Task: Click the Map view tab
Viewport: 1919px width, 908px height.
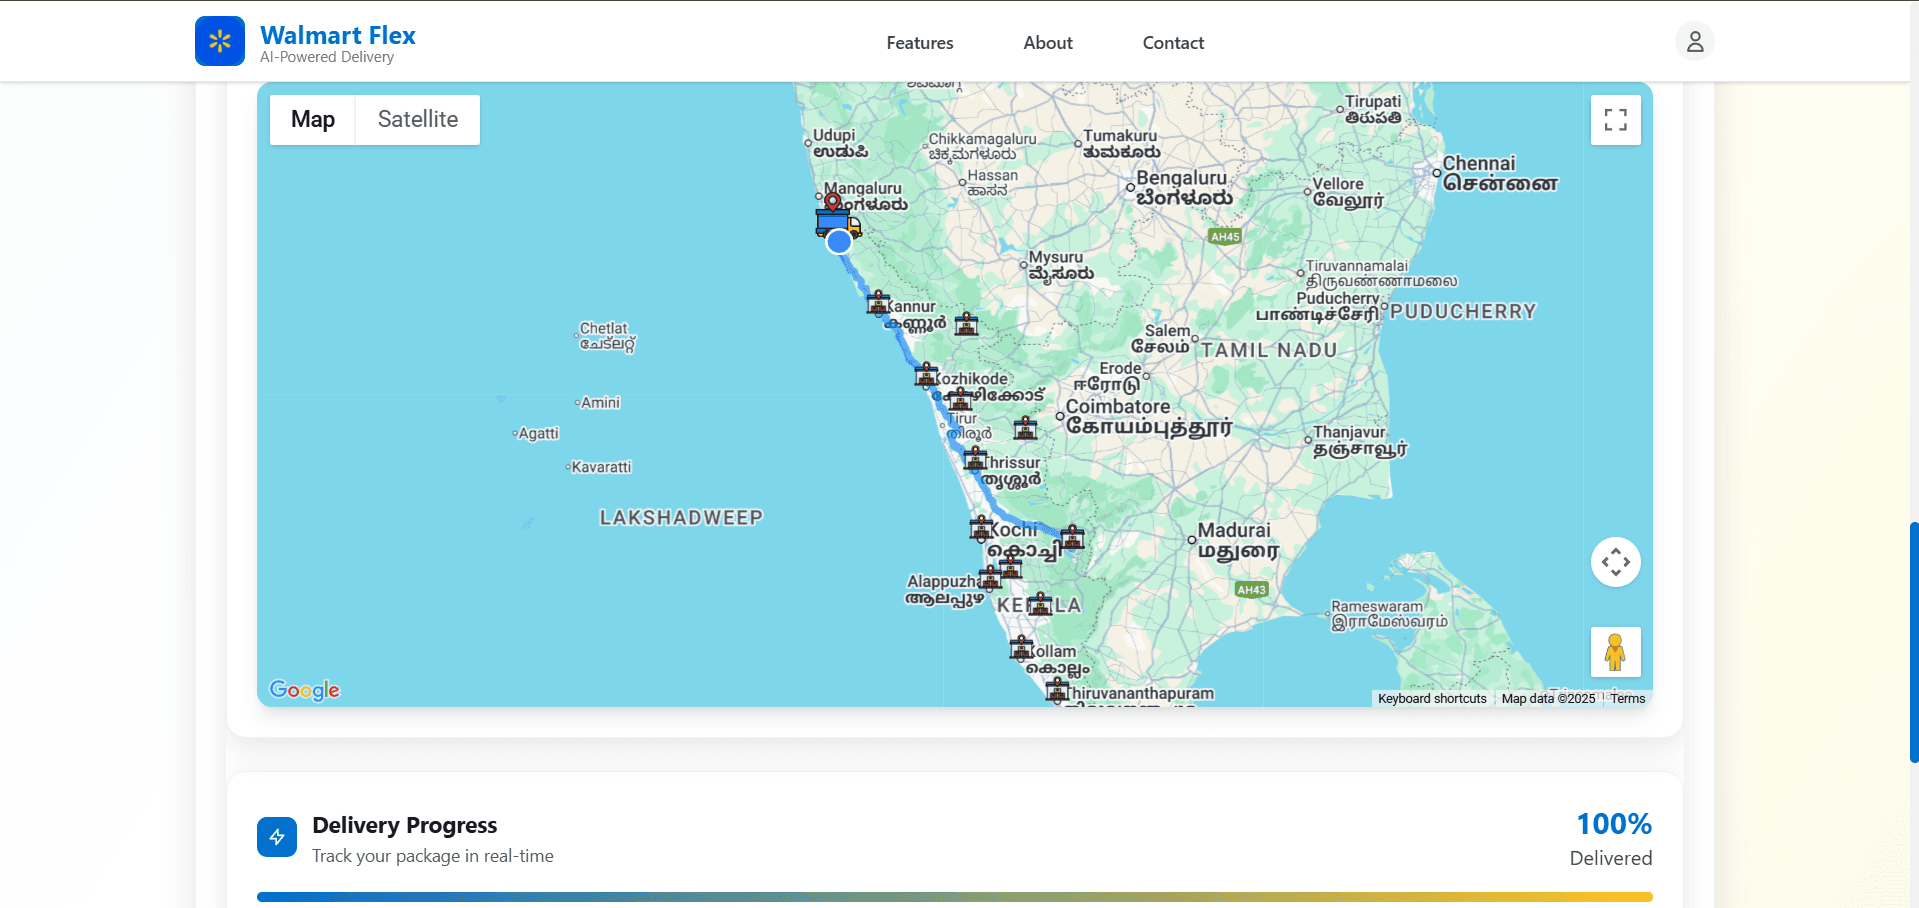Action: tap(312, 119)
